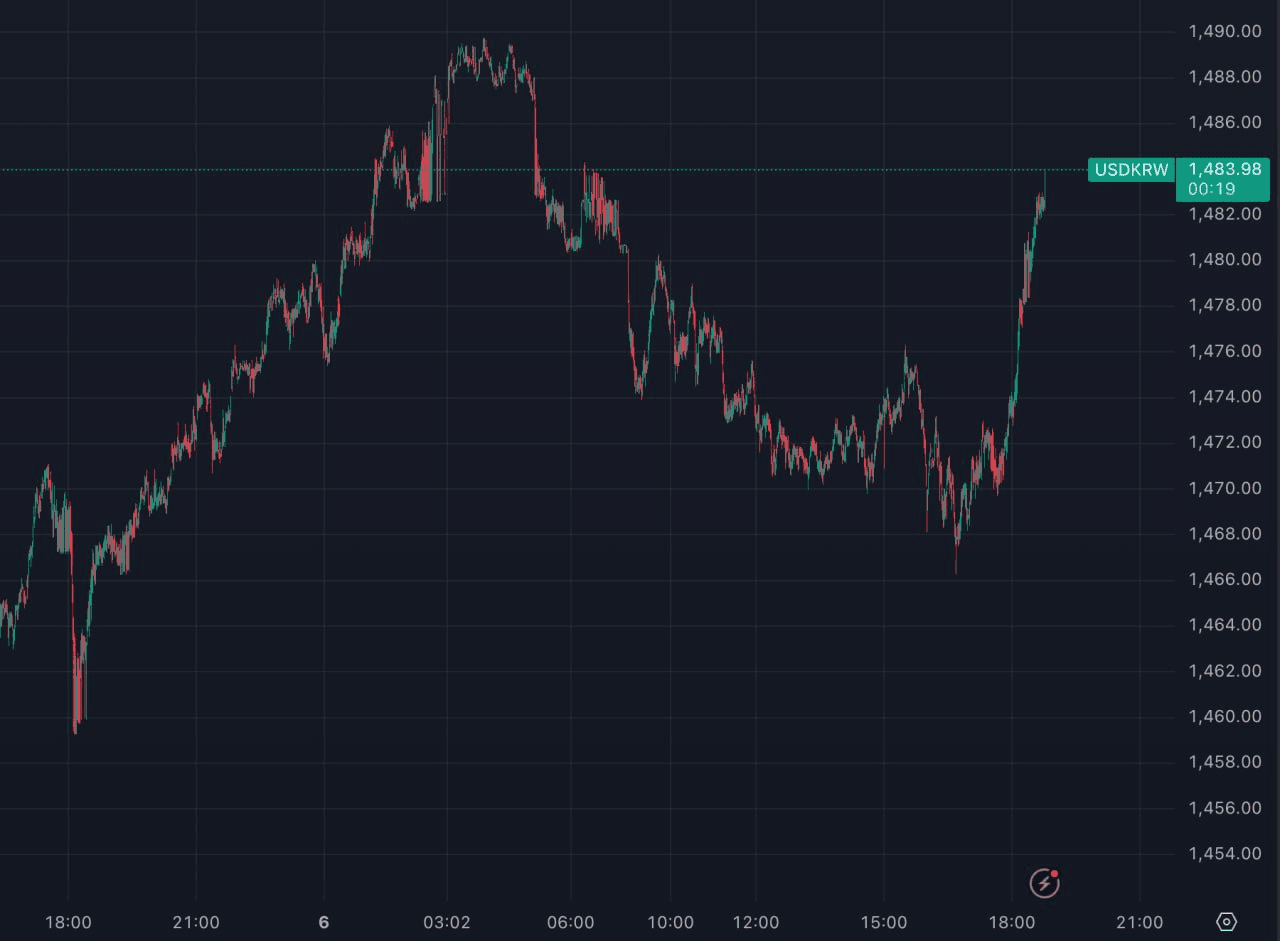Image resolution: width=1280 pixels, height=941 pixels.
Task: Select the 15:00 time axis label
Action: 884,922
